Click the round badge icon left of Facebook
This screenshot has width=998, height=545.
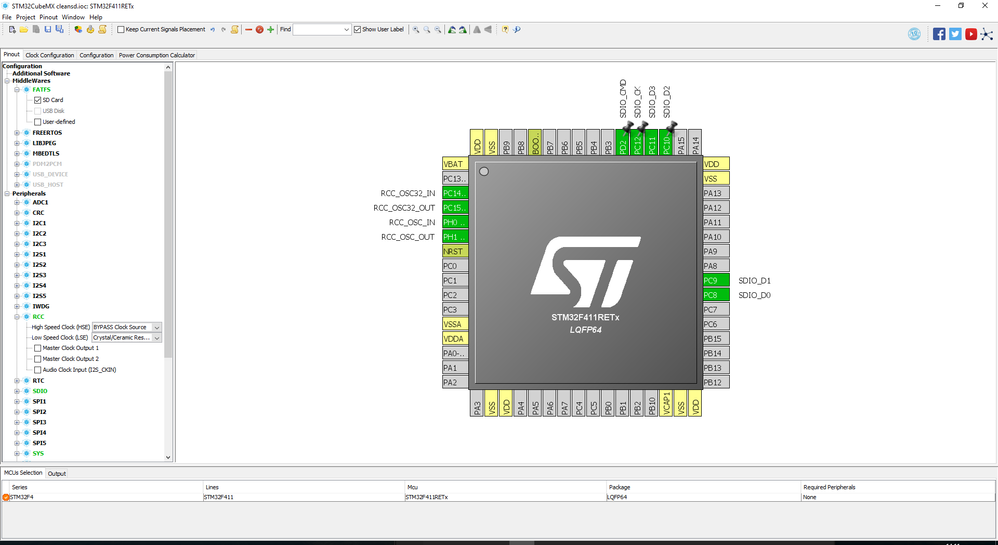coord(915,34)
